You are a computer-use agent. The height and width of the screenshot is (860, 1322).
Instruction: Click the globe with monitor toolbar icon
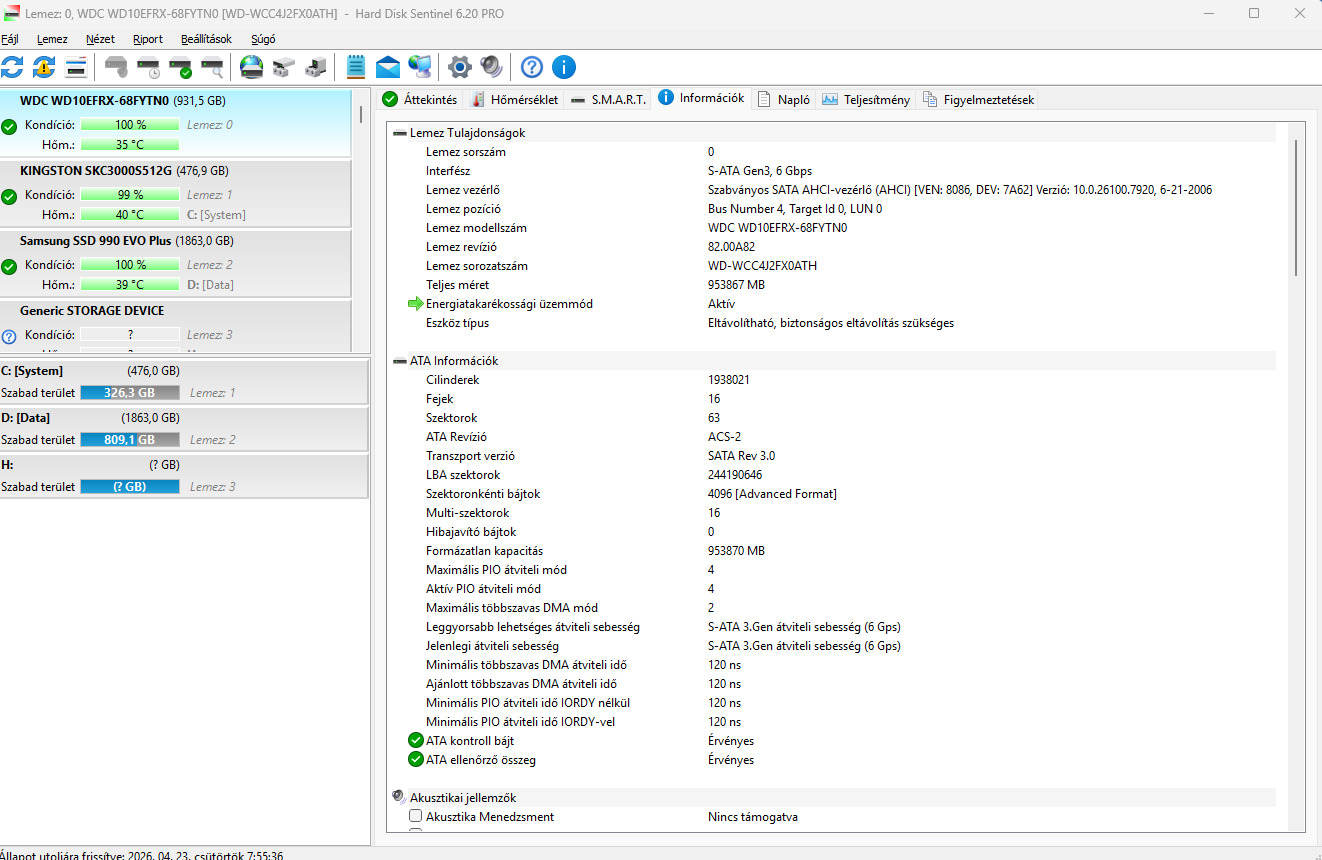coord(420,67)
